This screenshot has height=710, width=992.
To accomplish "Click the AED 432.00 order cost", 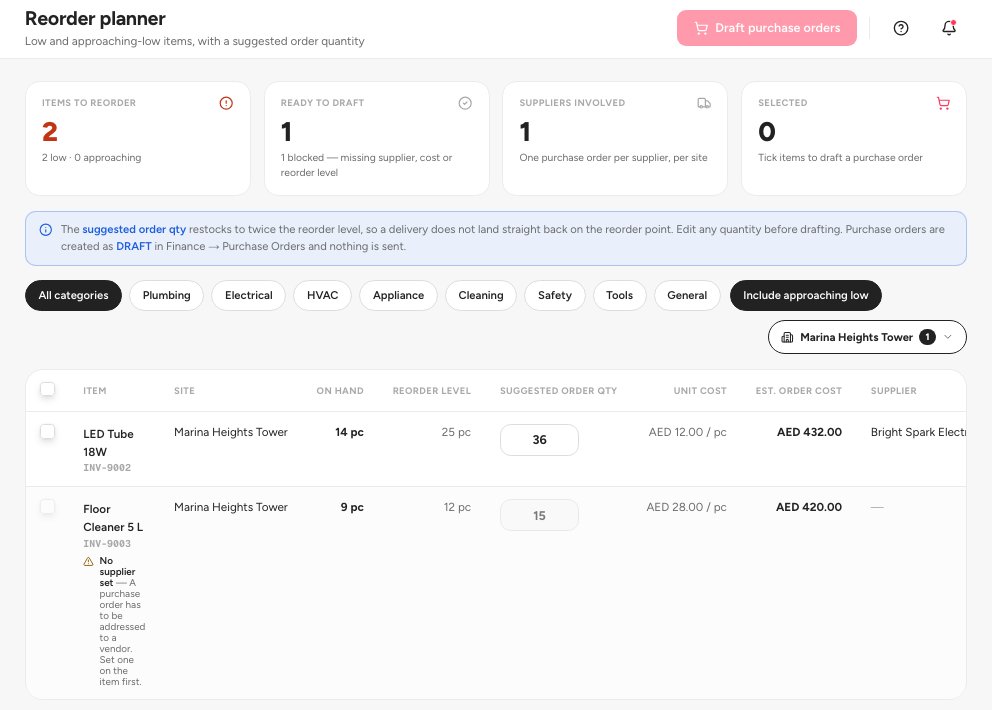I will (x=809, y=432).
